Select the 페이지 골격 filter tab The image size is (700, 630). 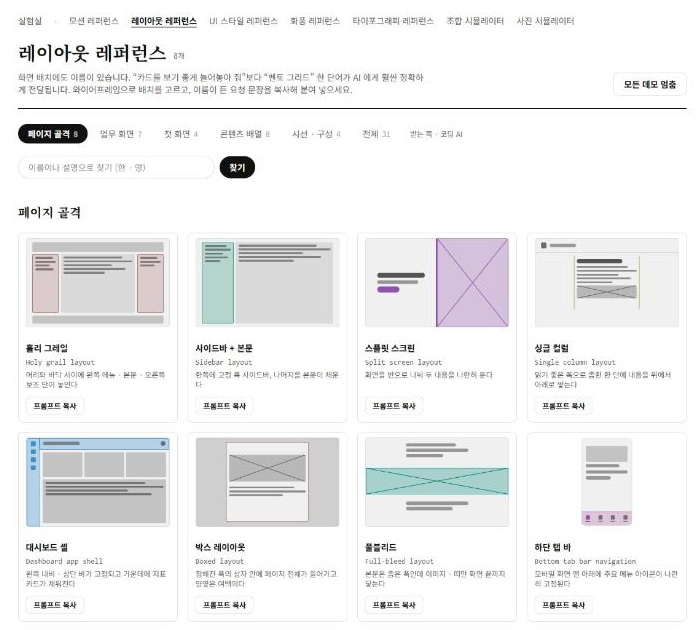point(53,134)
